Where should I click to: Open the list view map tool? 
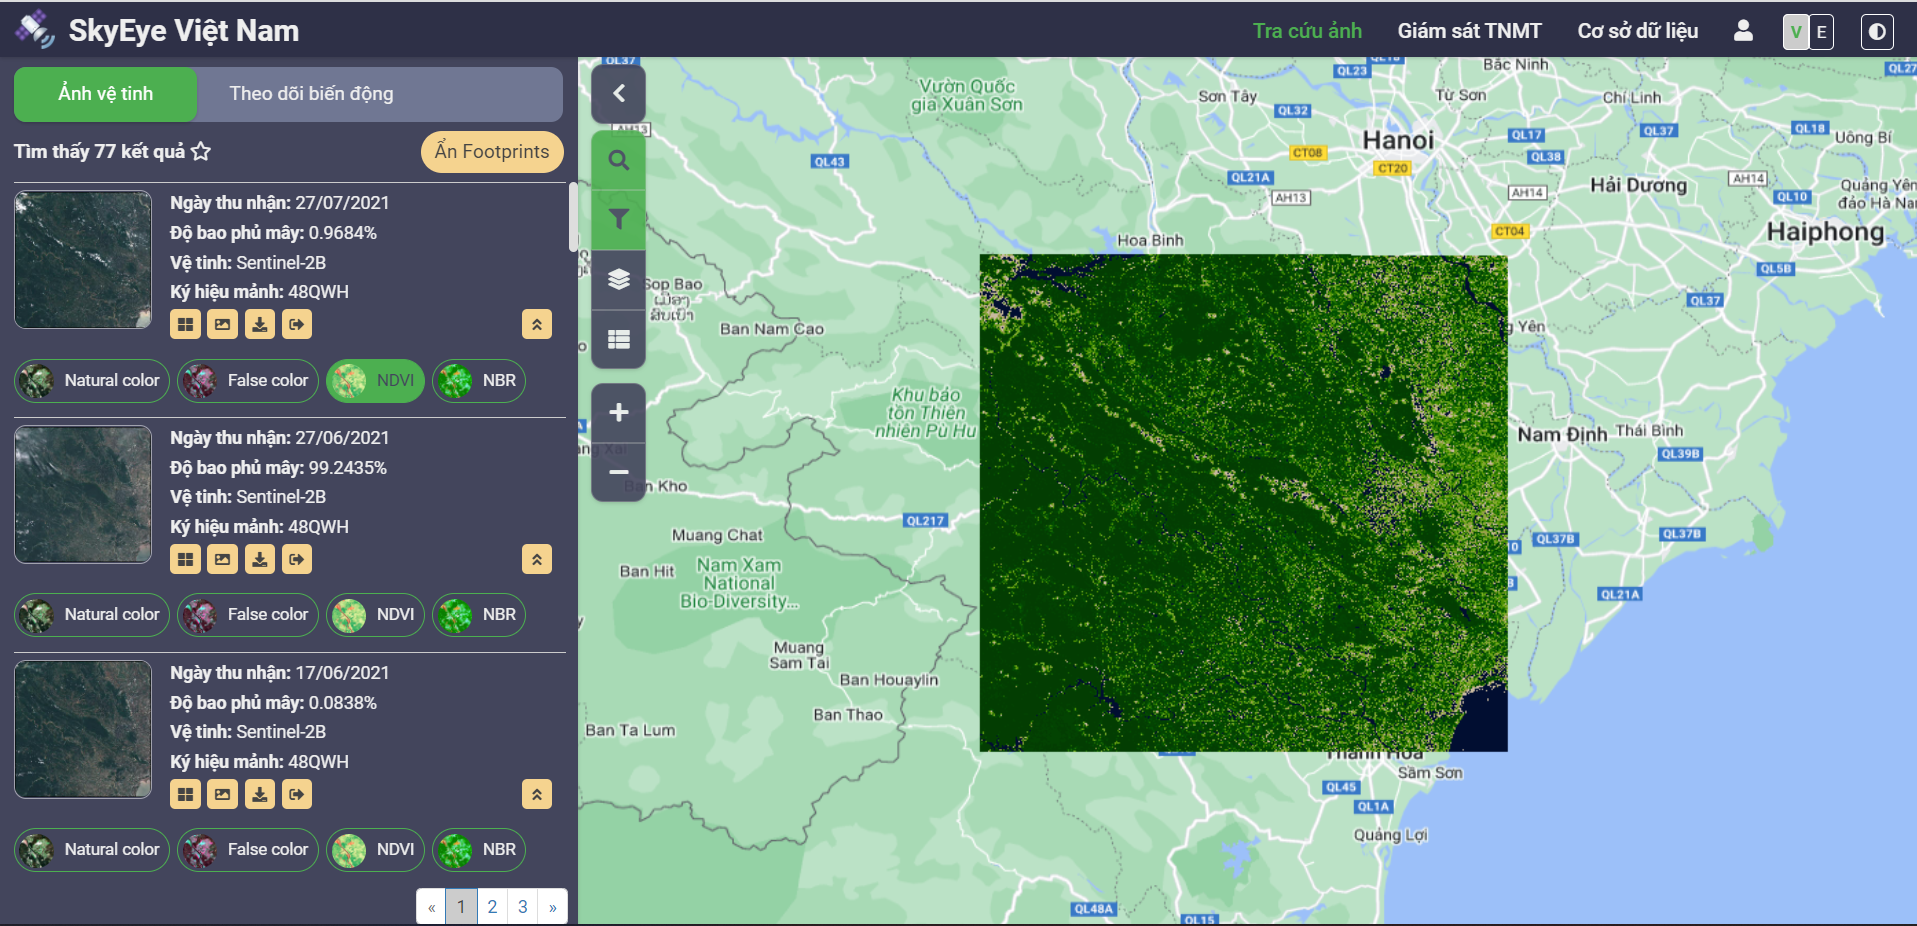[x=618, y=339]
